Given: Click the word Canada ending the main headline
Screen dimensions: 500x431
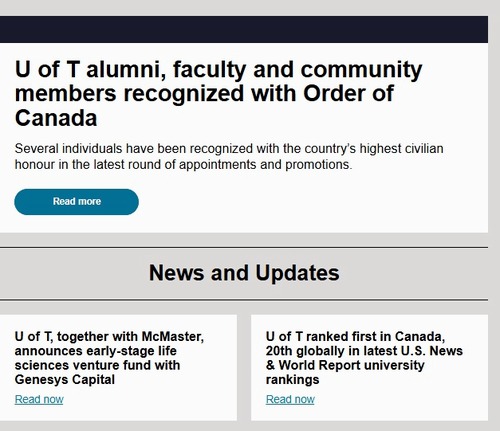Looking at the screenshot, I should (56, 118).
